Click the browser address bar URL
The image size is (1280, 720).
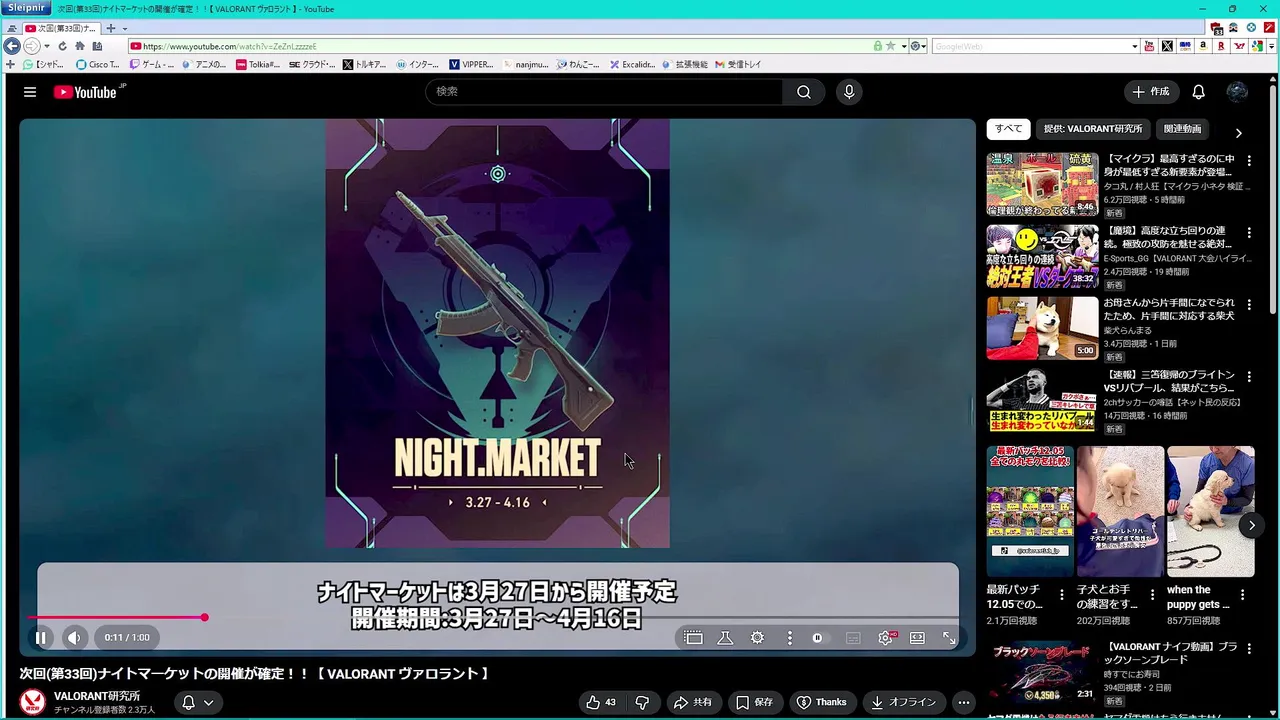500,46
